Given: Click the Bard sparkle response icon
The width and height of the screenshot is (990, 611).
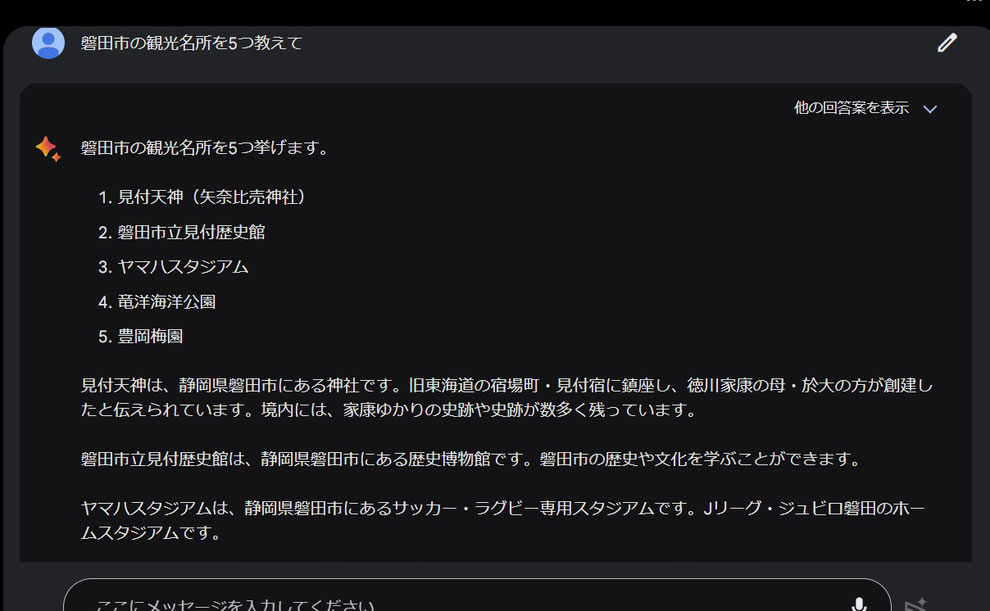Looking at the screenshot, I should tap(48, 148).
